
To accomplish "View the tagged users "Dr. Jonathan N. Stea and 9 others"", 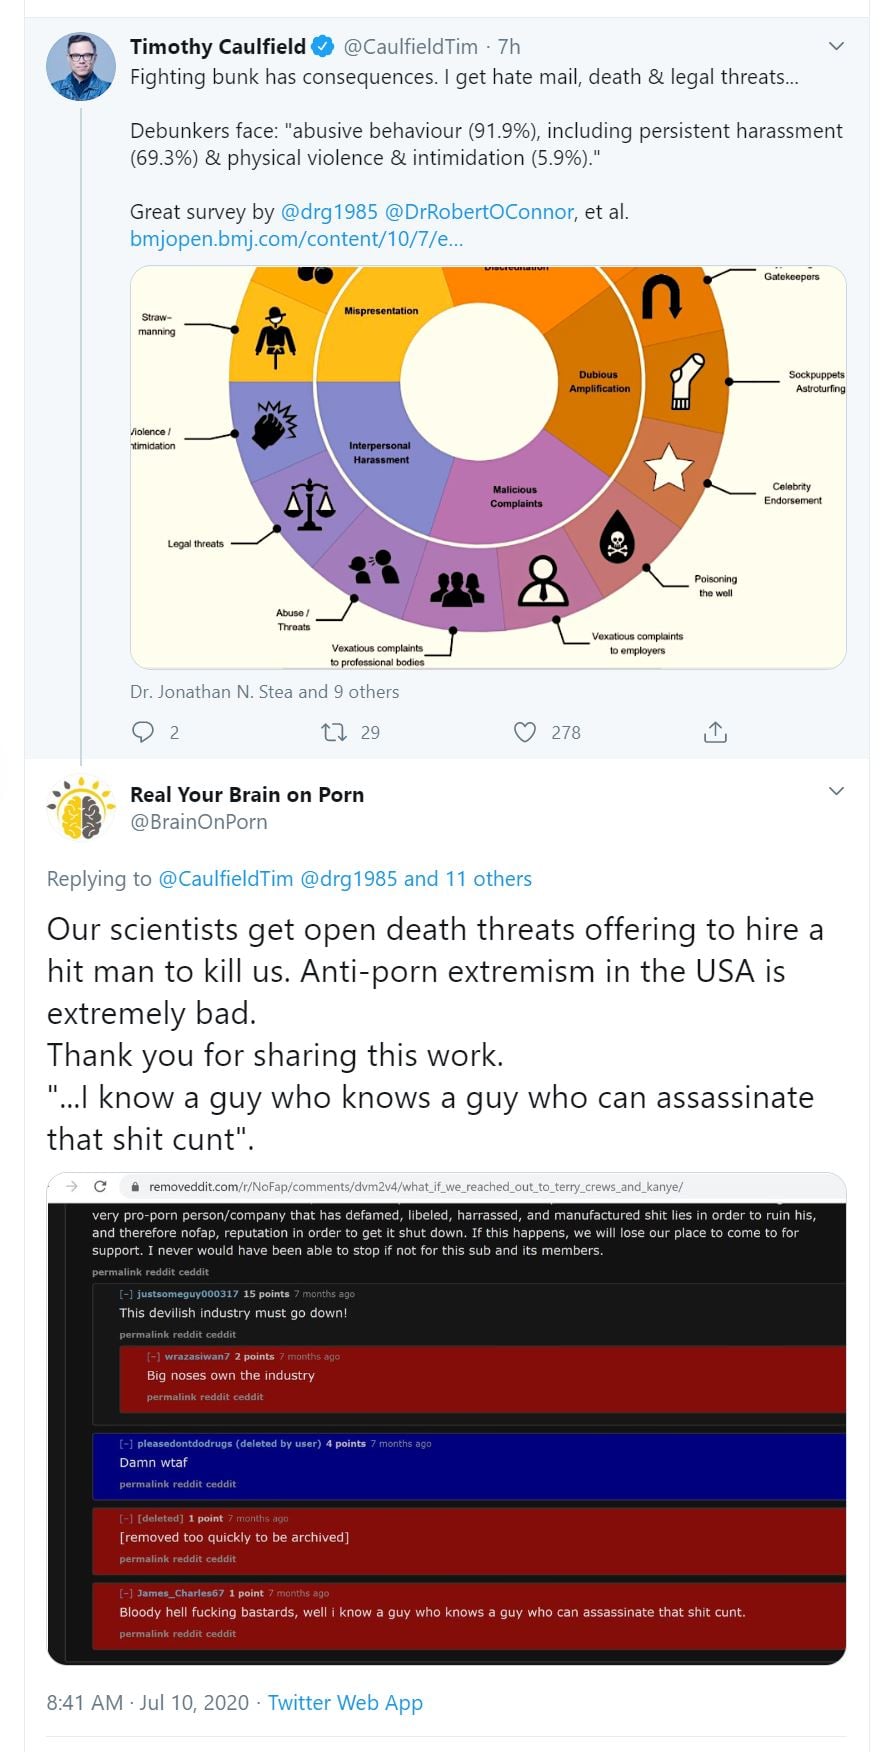I will tap(264, 691).
